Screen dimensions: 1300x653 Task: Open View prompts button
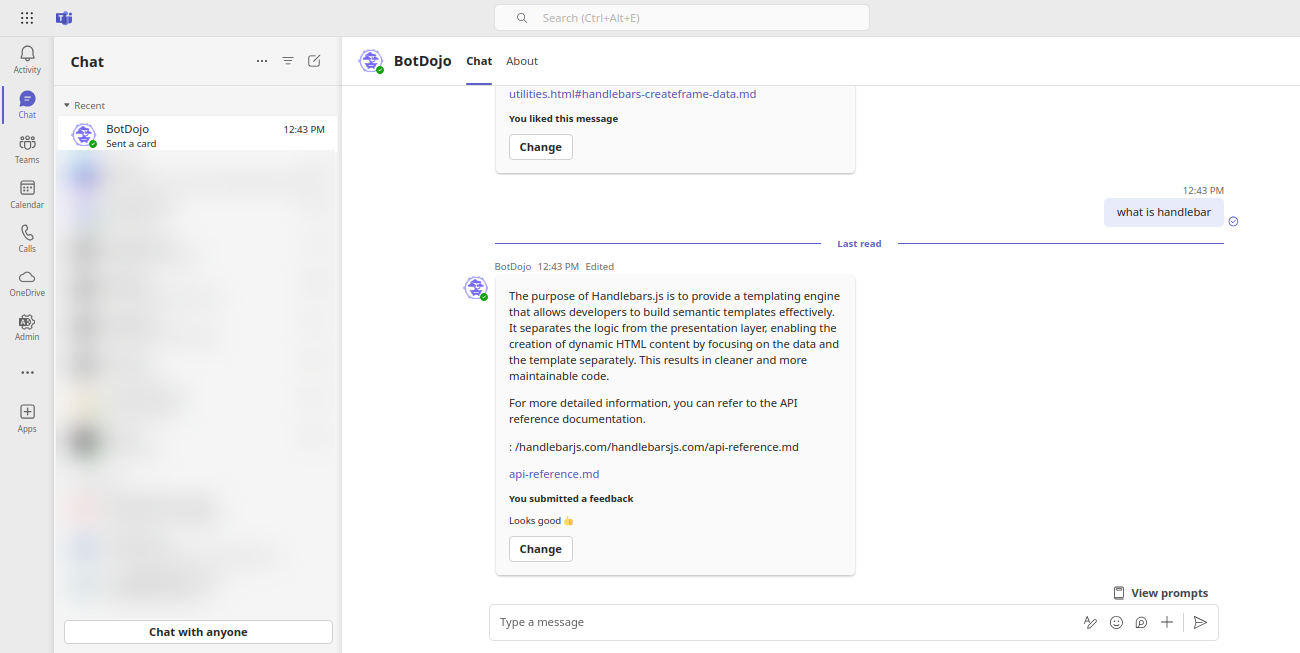[x=1160, y=593]
